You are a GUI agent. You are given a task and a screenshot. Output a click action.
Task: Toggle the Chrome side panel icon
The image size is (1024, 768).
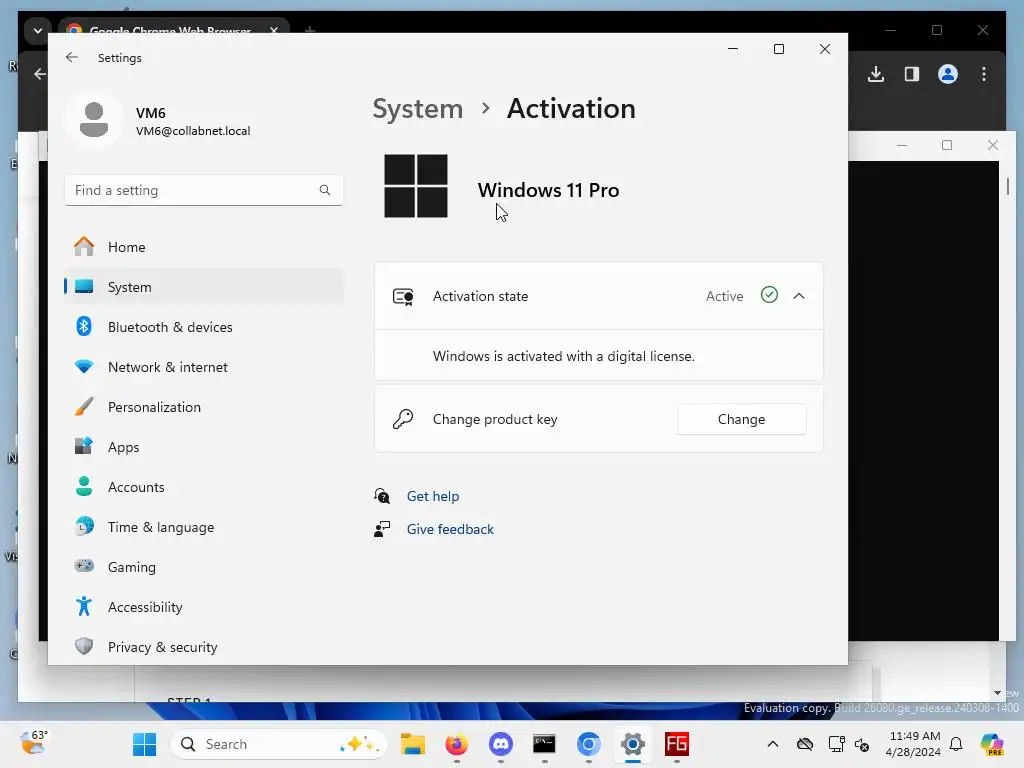coord(912,74)
